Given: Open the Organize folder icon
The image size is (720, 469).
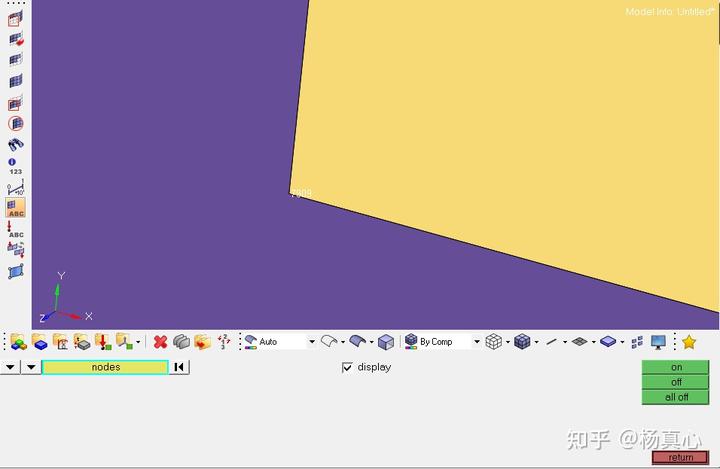Looking at the screenshot, I should (x=202, y=342).
